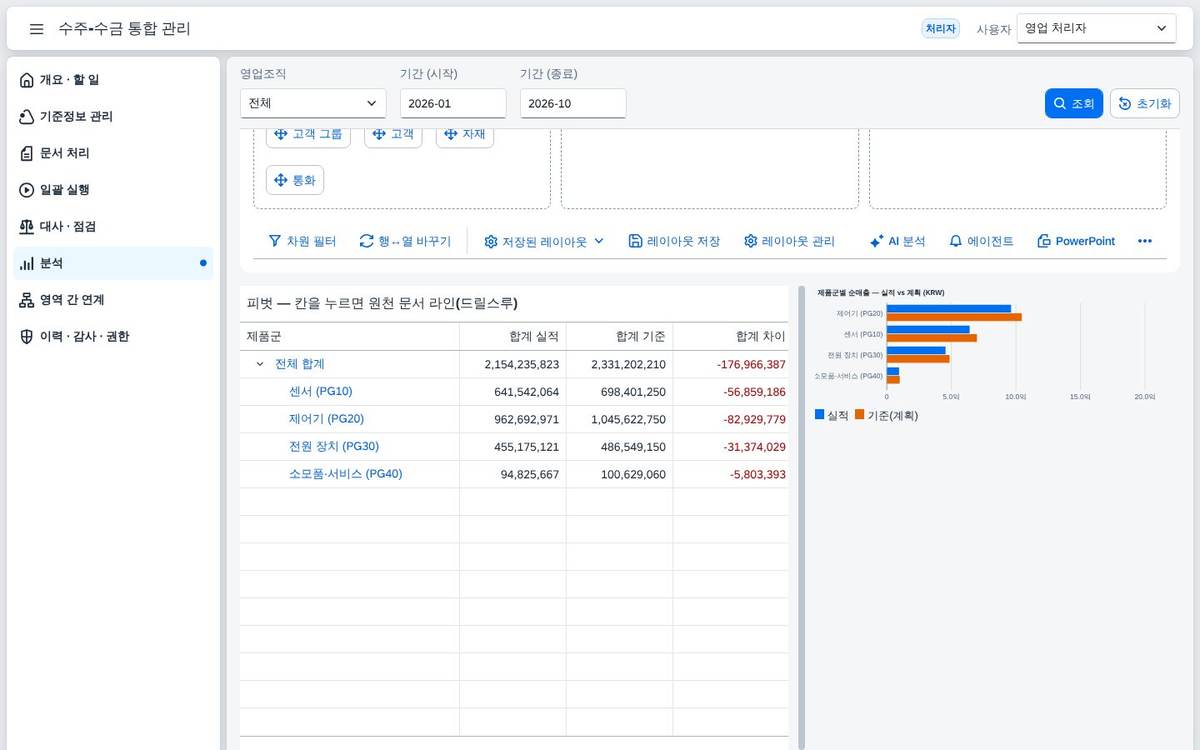Focus the 기간 (시작) field 2026-01

click(453, 103)
